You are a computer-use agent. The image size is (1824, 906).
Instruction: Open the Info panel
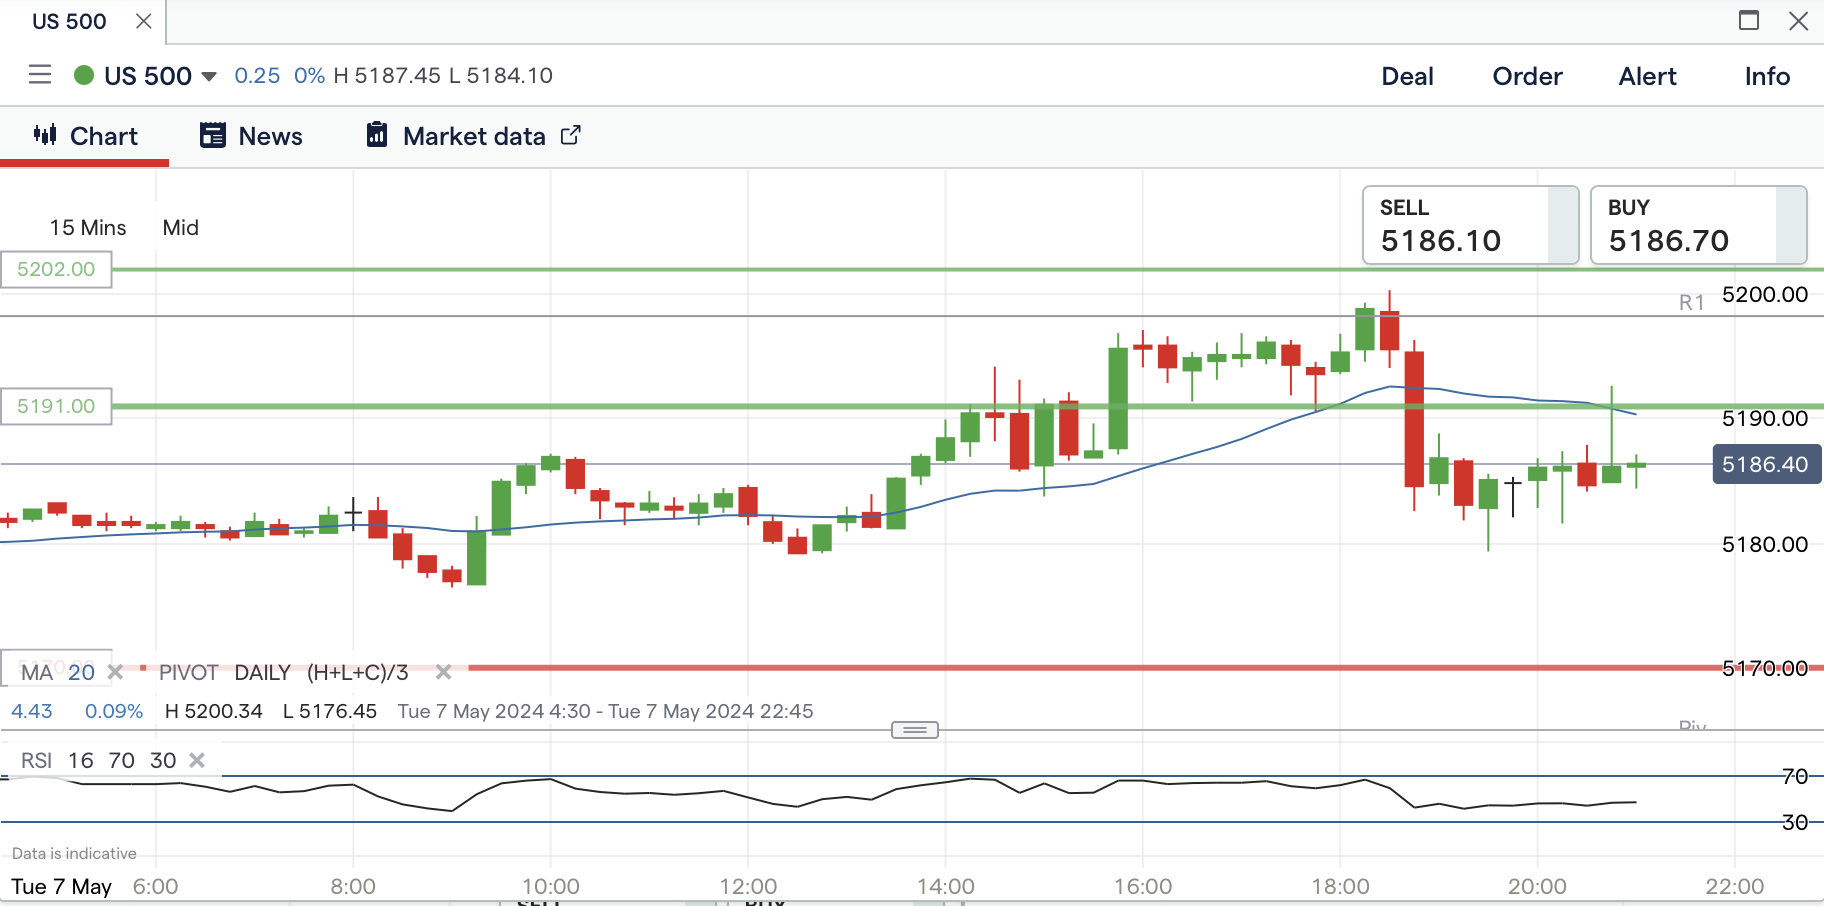pyautogui.click(x=1767, y=76)
